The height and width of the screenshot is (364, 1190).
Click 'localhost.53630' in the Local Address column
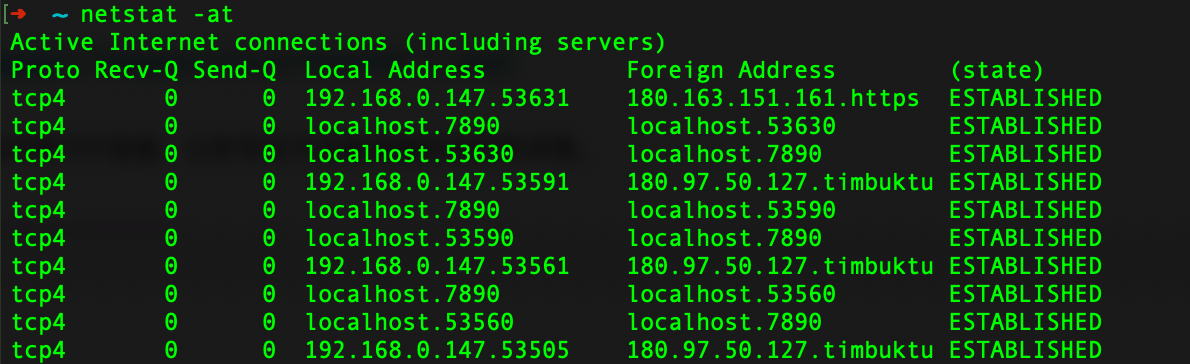tap(409, 155)
